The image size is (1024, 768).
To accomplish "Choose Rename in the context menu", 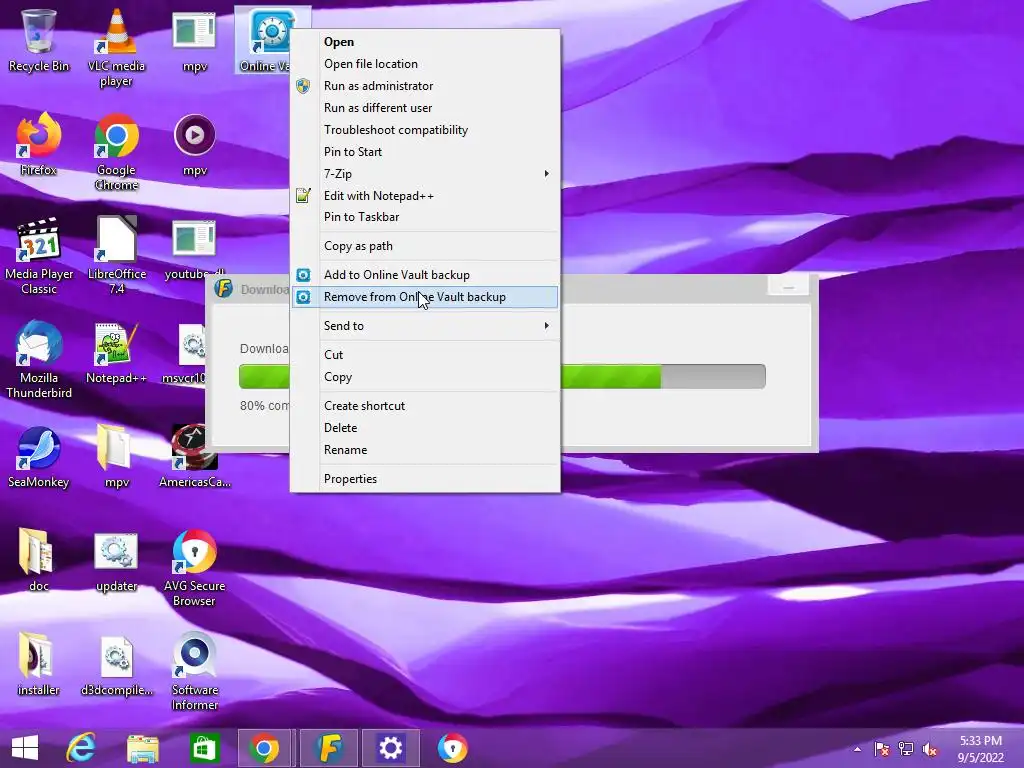I will [424, 450].
